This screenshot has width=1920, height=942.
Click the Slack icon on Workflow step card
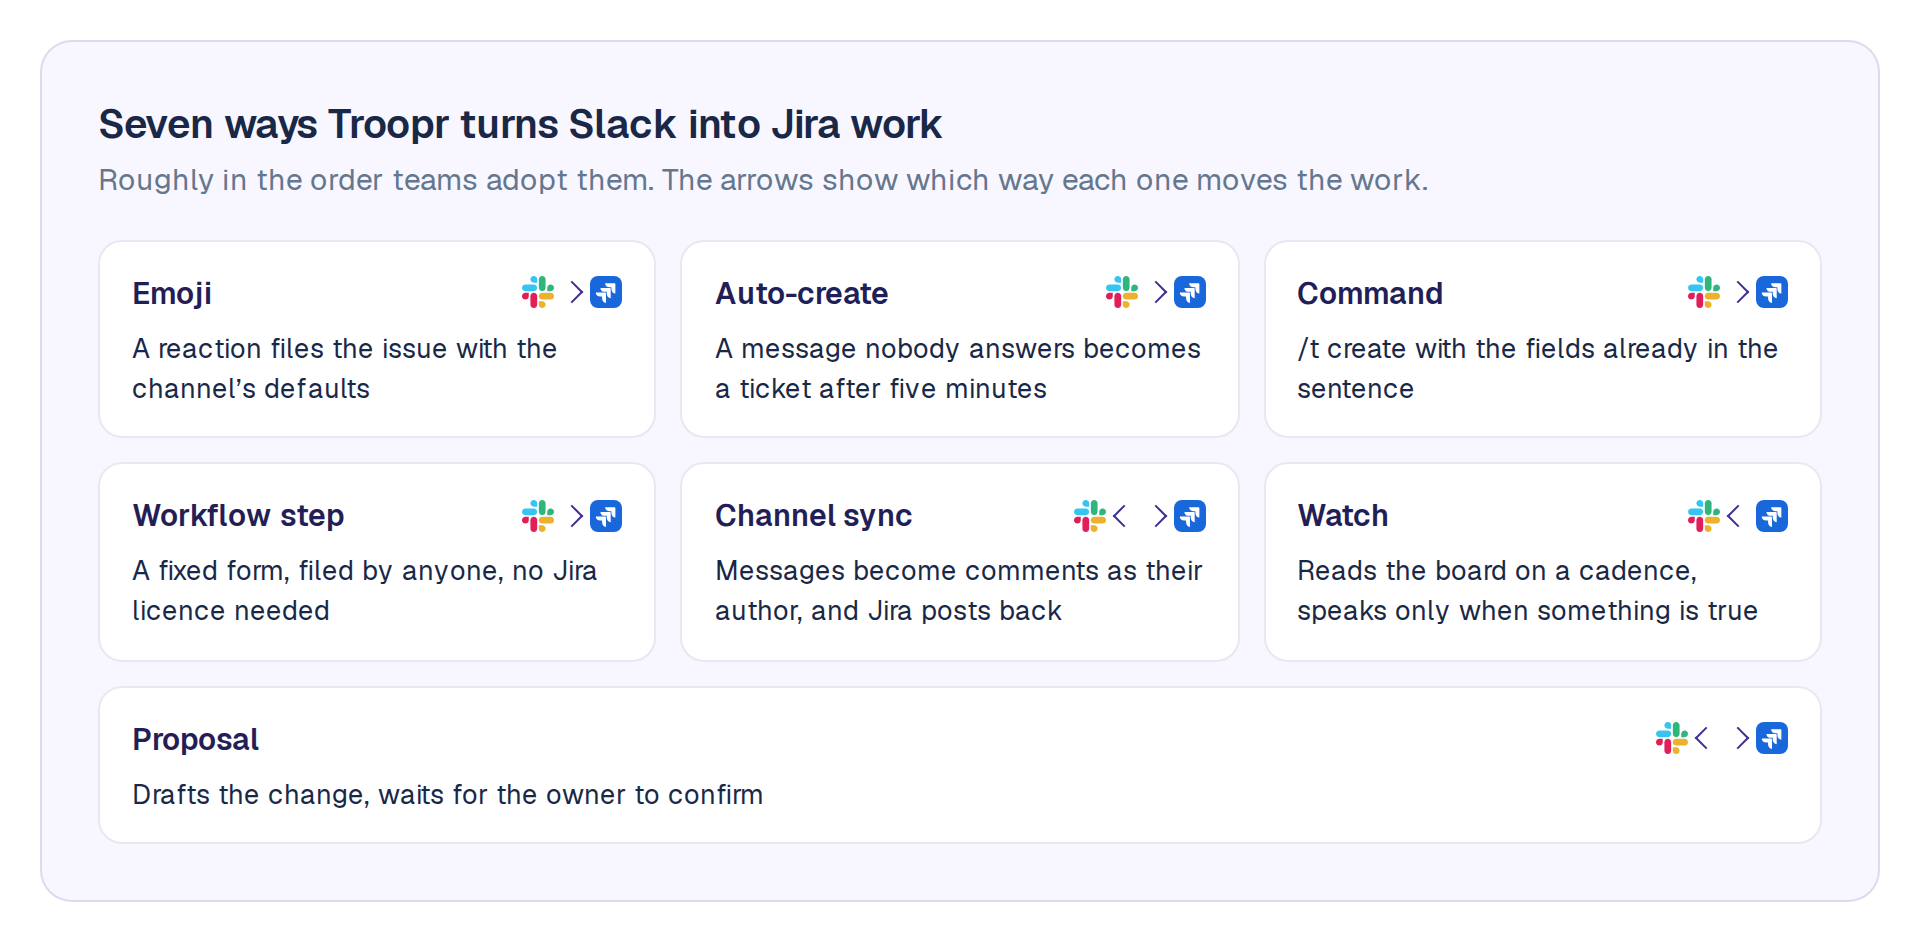coord(538,516)
